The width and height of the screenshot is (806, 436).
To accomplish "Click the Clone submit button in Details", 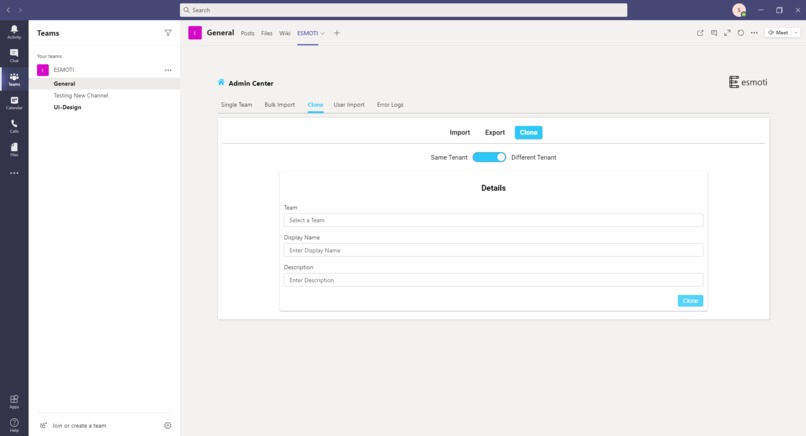I will (x=690, y=301).
